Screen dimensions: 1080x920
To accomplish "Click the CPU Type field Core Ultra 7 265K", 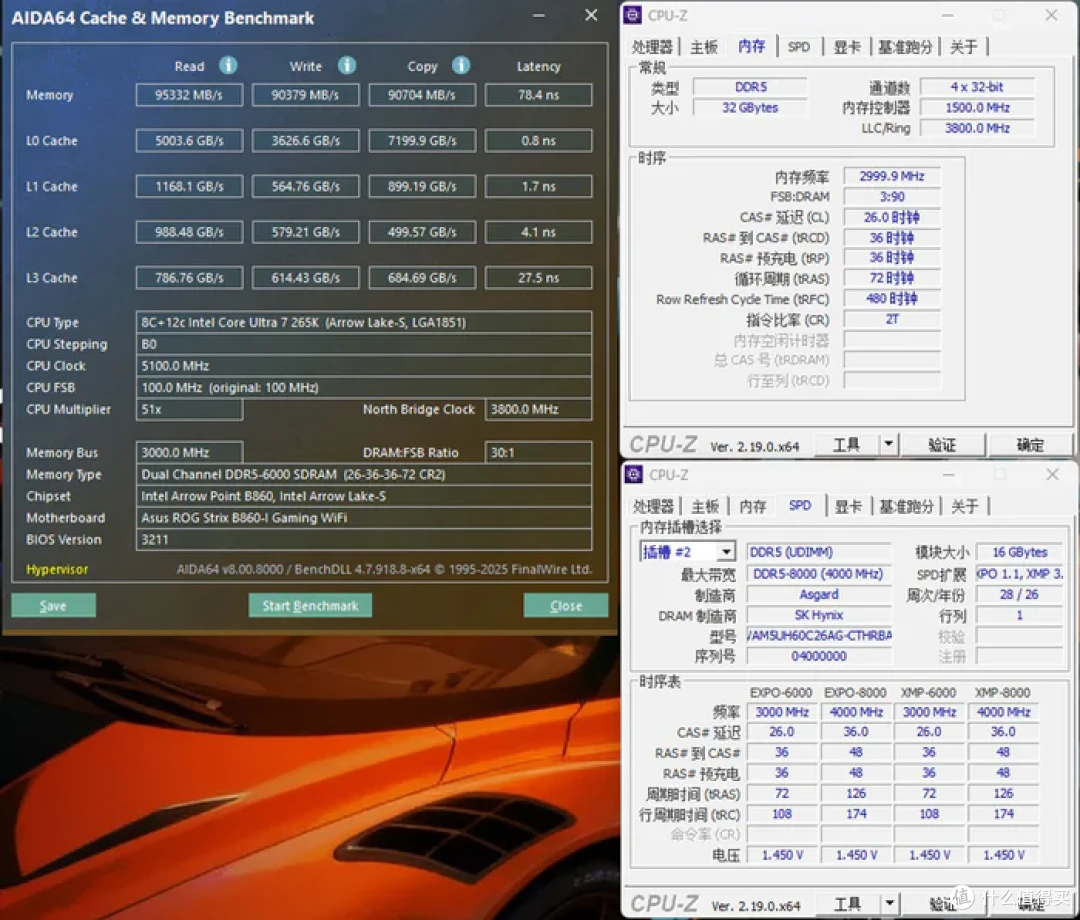I will point(364,322).
